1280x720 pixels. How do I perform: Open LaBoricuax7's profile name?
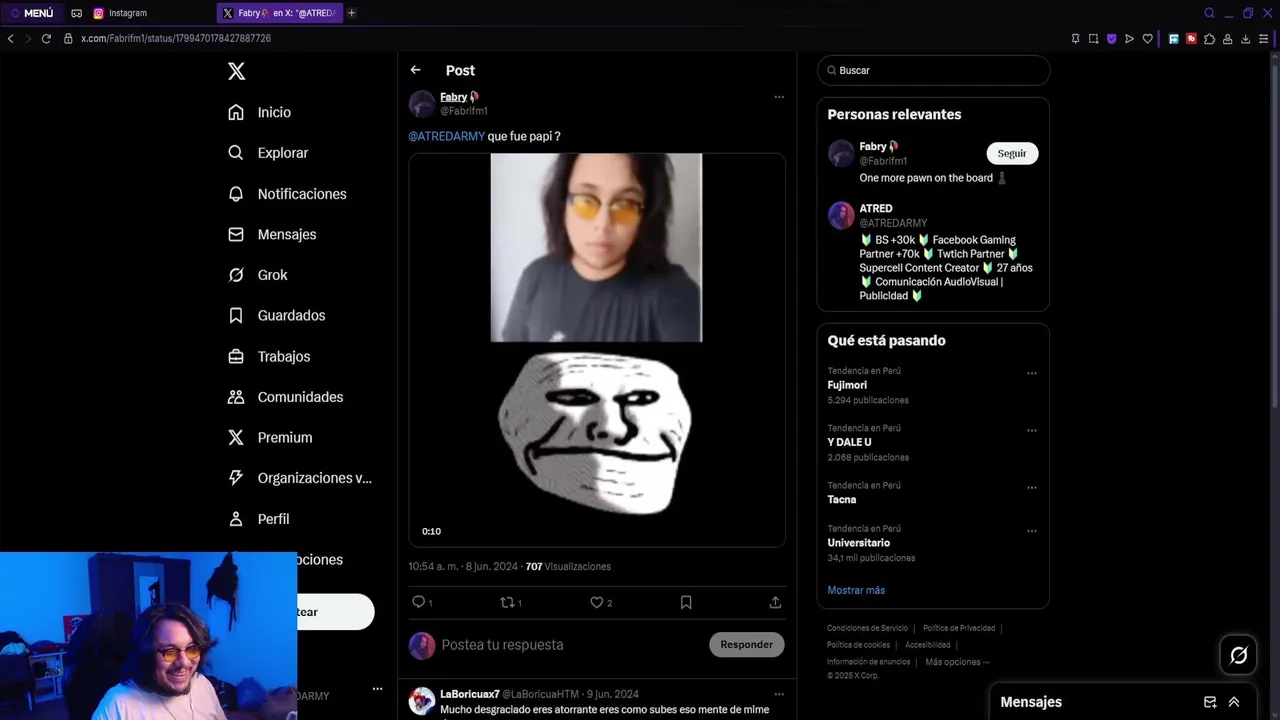(470, 694)
